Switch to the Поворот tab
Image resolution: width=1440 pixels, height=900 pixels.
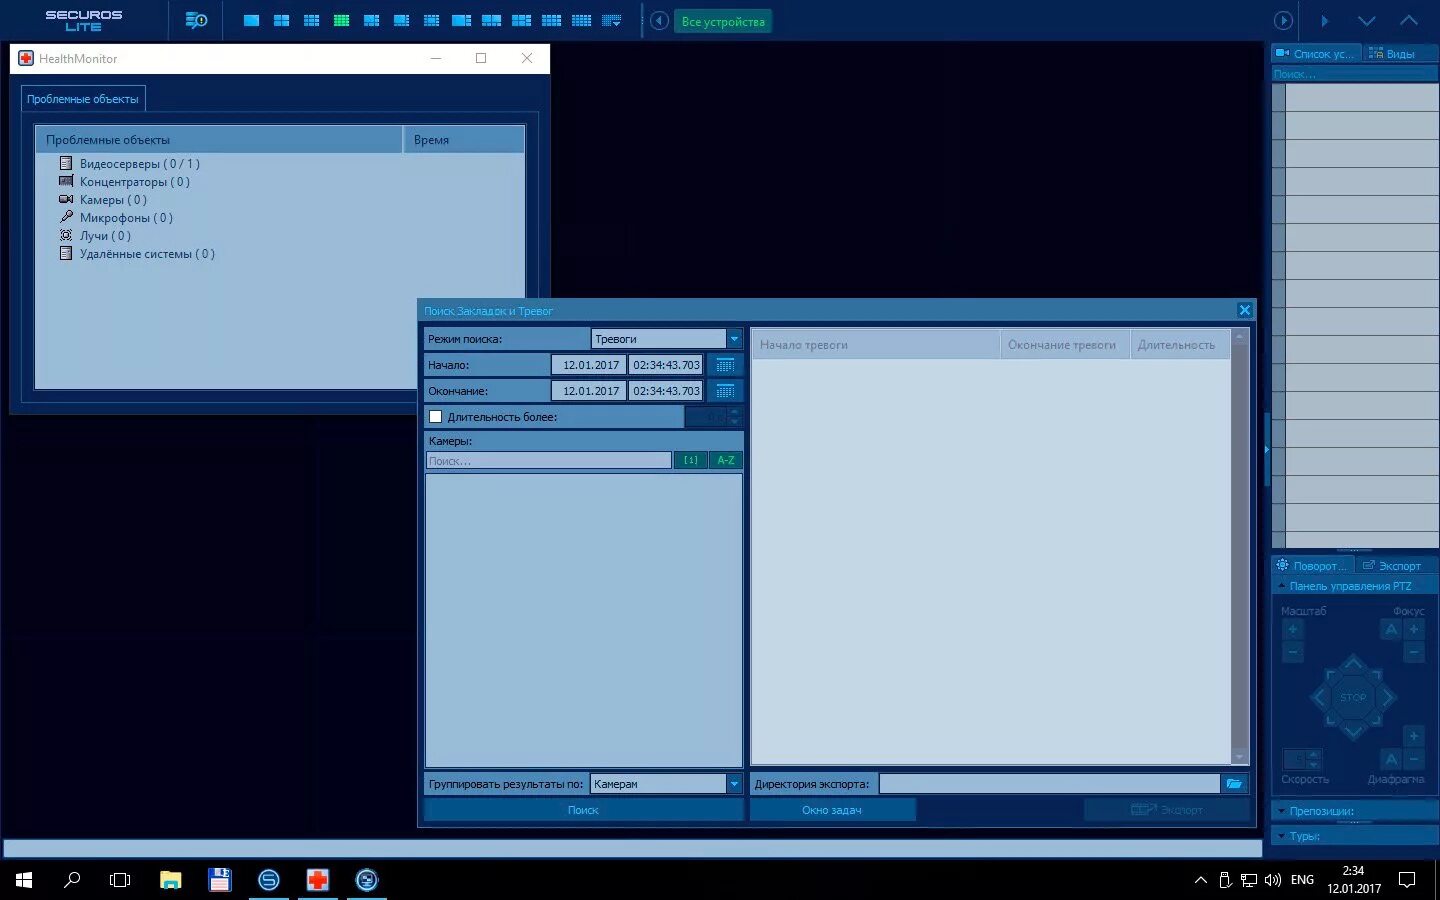pos(1312,566)
